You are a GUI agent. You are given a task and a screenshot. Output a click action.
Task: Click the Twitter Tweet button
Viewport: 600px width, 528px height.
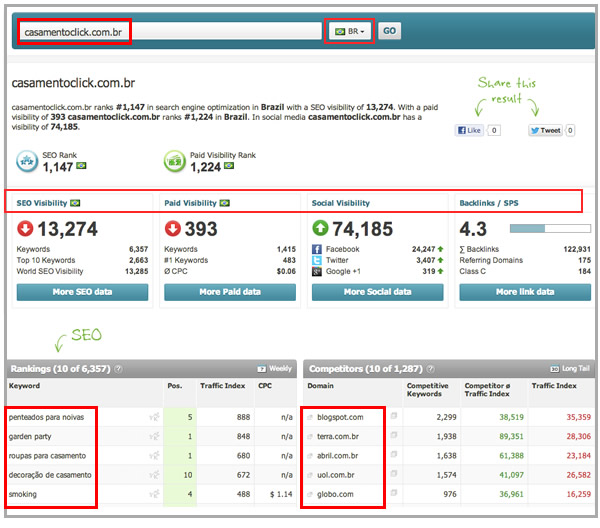pos(545,130)
